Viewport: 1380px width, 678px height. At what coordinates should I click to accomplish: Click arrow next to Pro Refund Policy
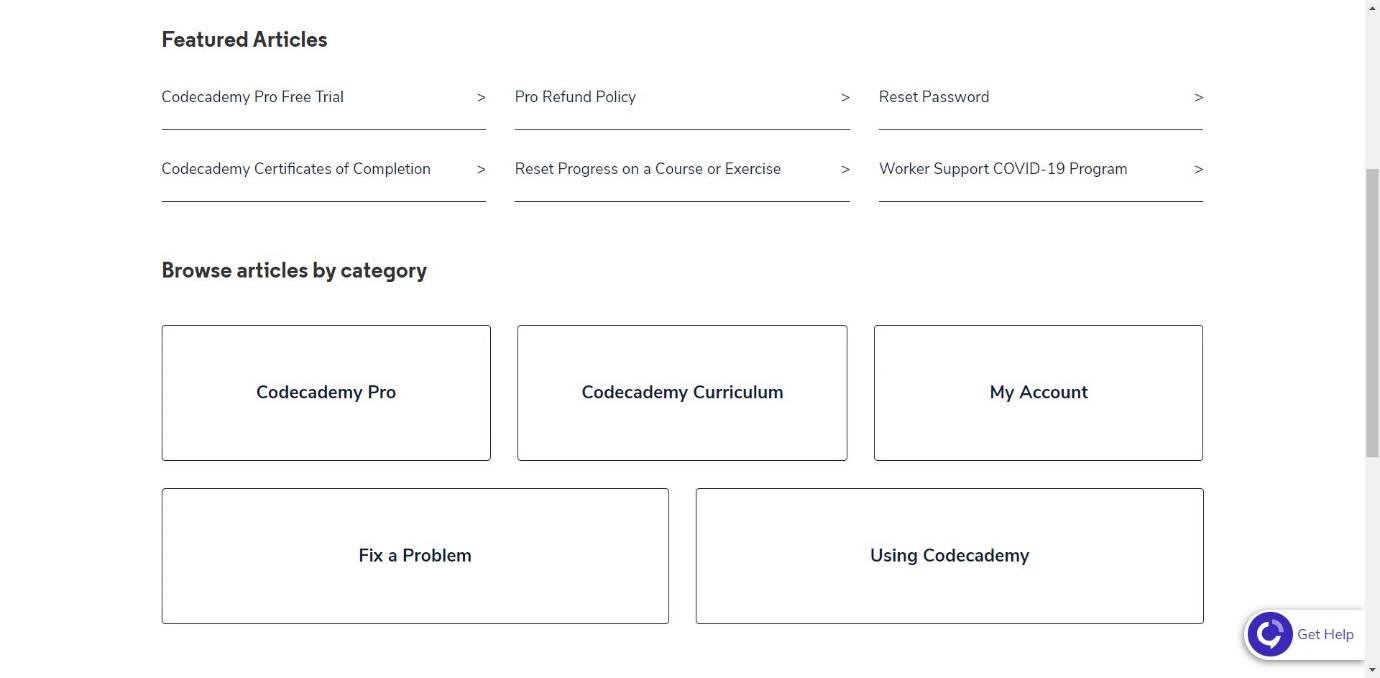pyautogui.click(x=845, y=97)
